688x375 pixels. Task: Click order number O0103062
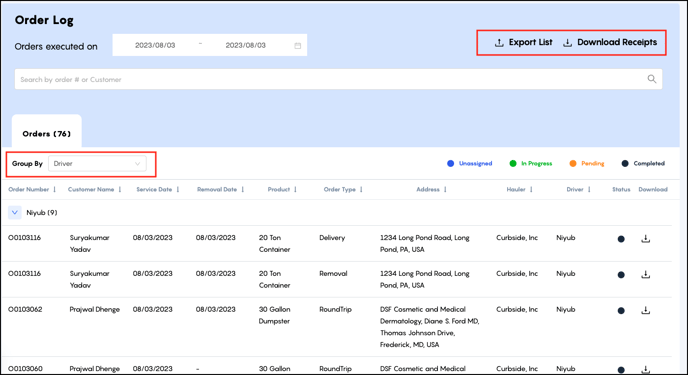tap(25, 309)
